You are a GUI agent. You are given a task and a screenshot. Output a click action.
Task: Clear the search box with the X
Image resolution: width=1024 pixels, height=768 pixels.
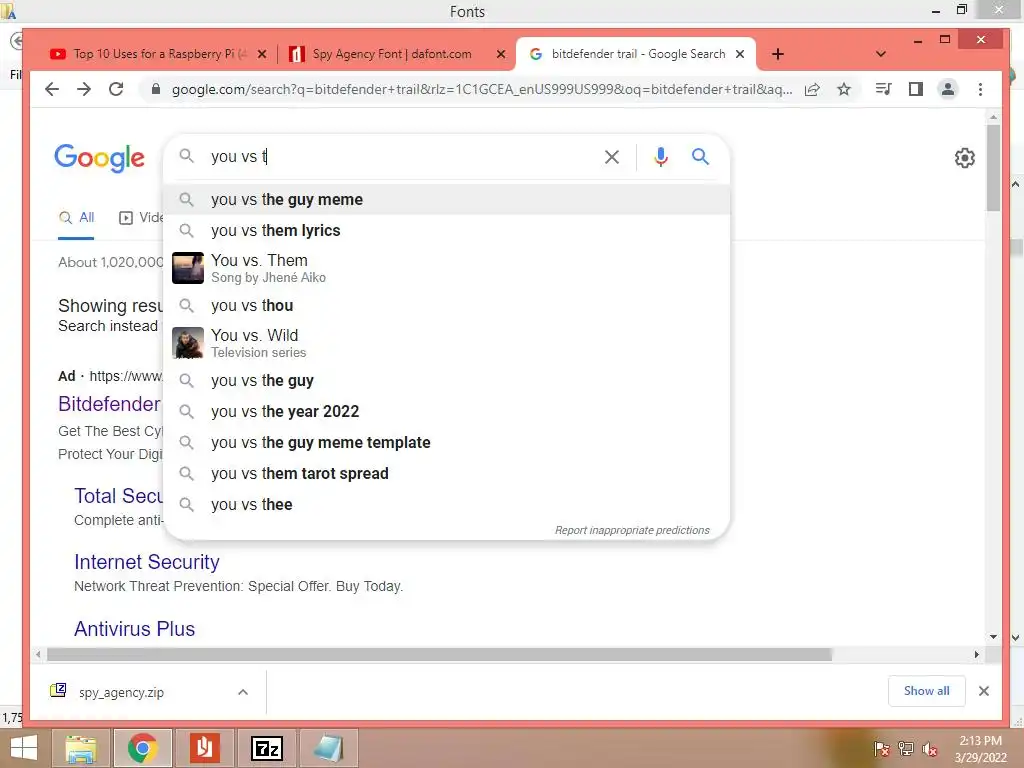tap(612, 157)
